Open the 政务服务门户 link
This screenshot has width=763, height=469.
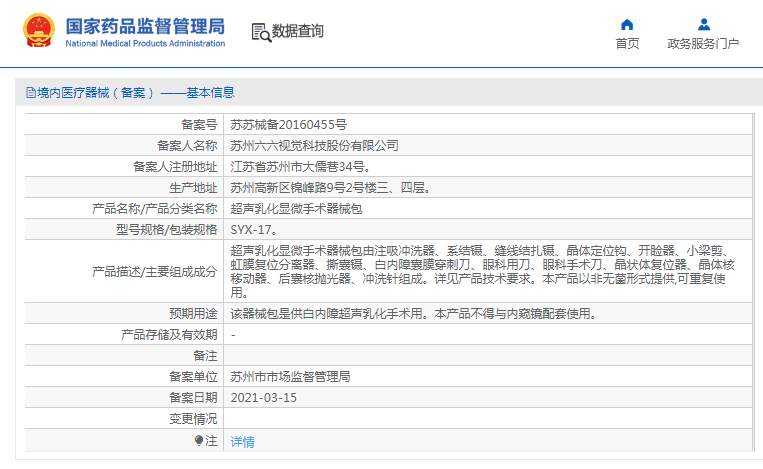click(703, 43)
